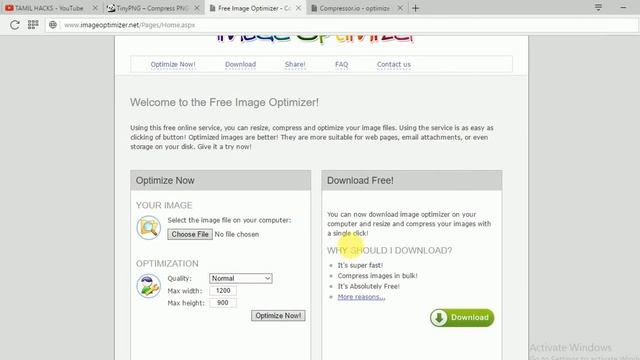This screenshot has width=640, height=360.
Task: Click the 'It's Absolutely Free!' bullet
Action: pyautogui.click(x=369, y=287)
